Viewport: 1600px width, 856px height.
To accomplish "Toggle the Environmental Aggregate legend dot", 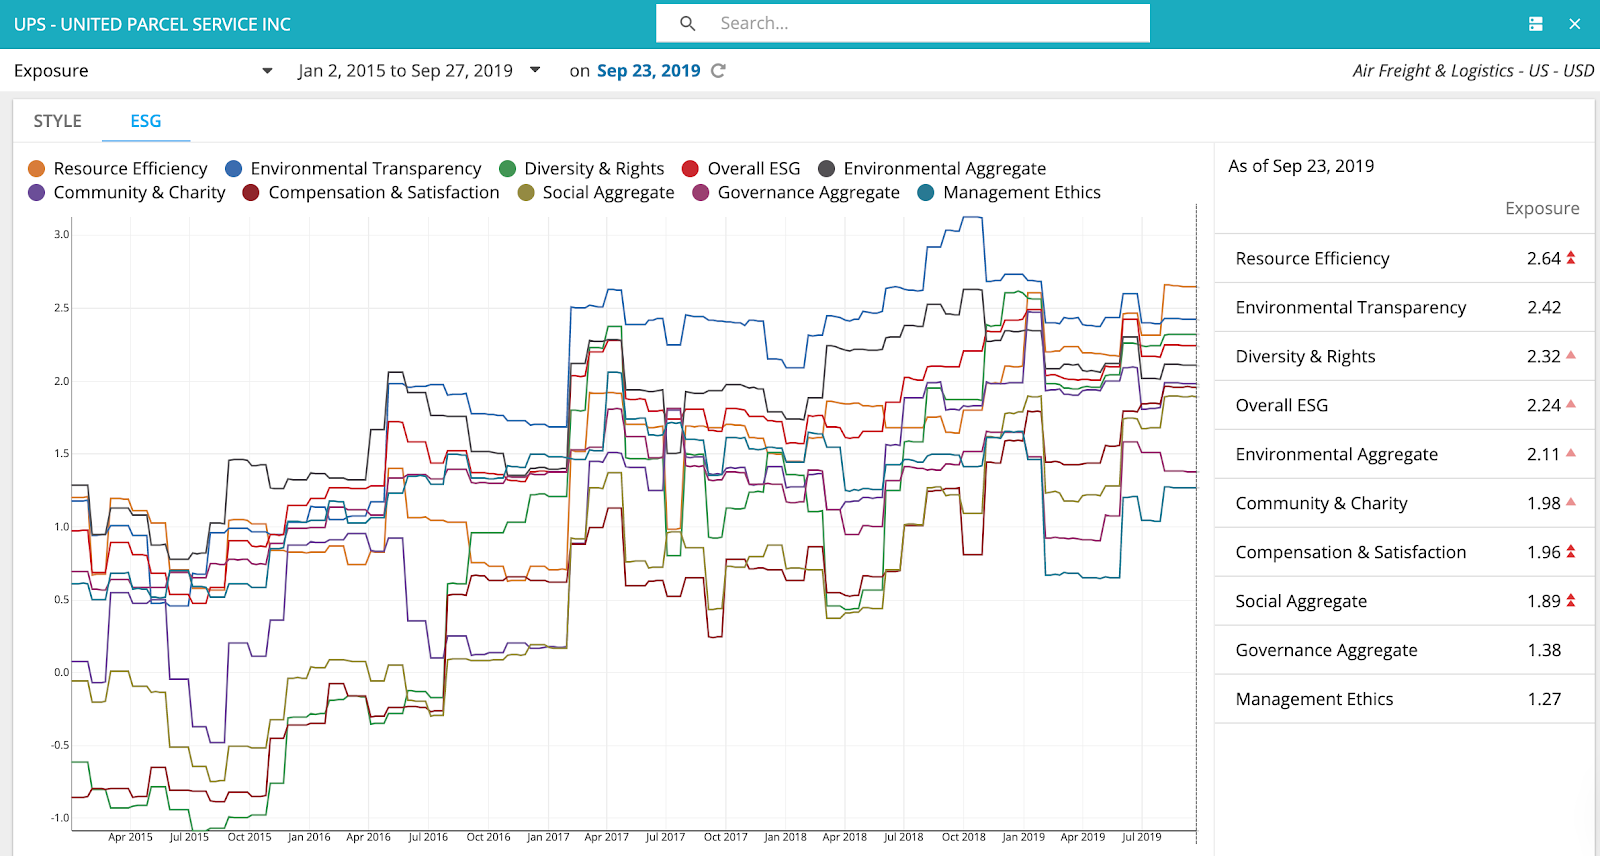I will tap(827, 168).
